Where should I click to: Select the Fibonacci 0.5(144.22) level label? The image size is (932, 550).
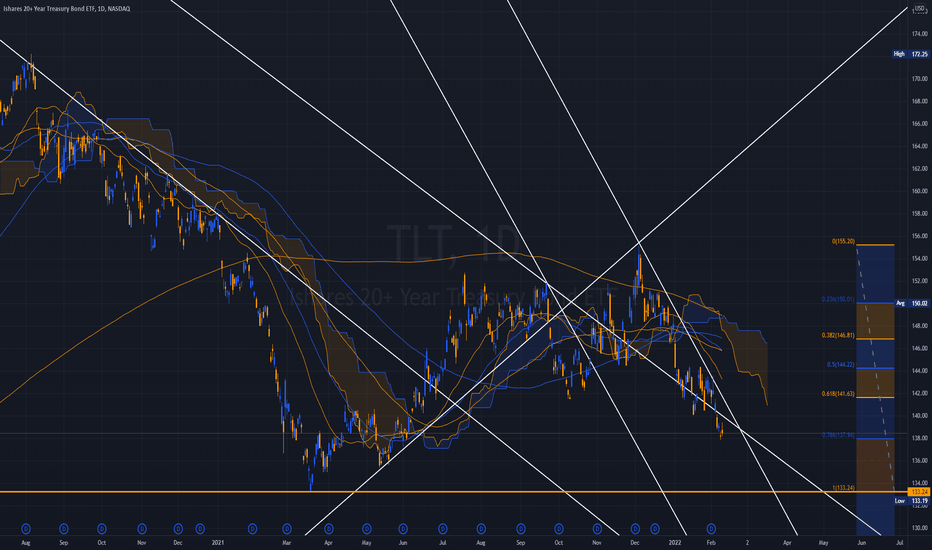point(840,364)
